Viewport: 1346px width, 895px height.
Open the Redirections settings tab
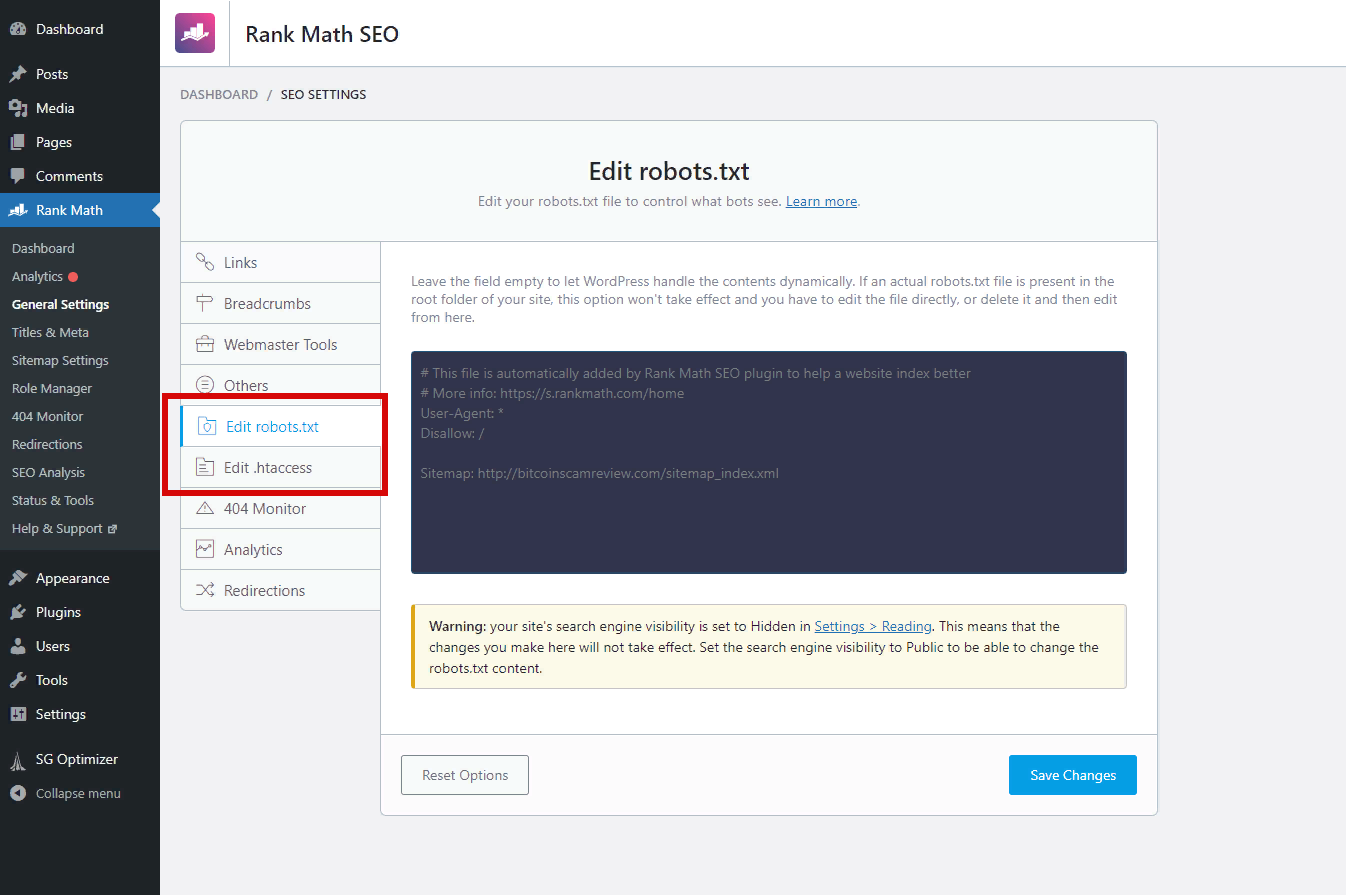click(281, 590)
